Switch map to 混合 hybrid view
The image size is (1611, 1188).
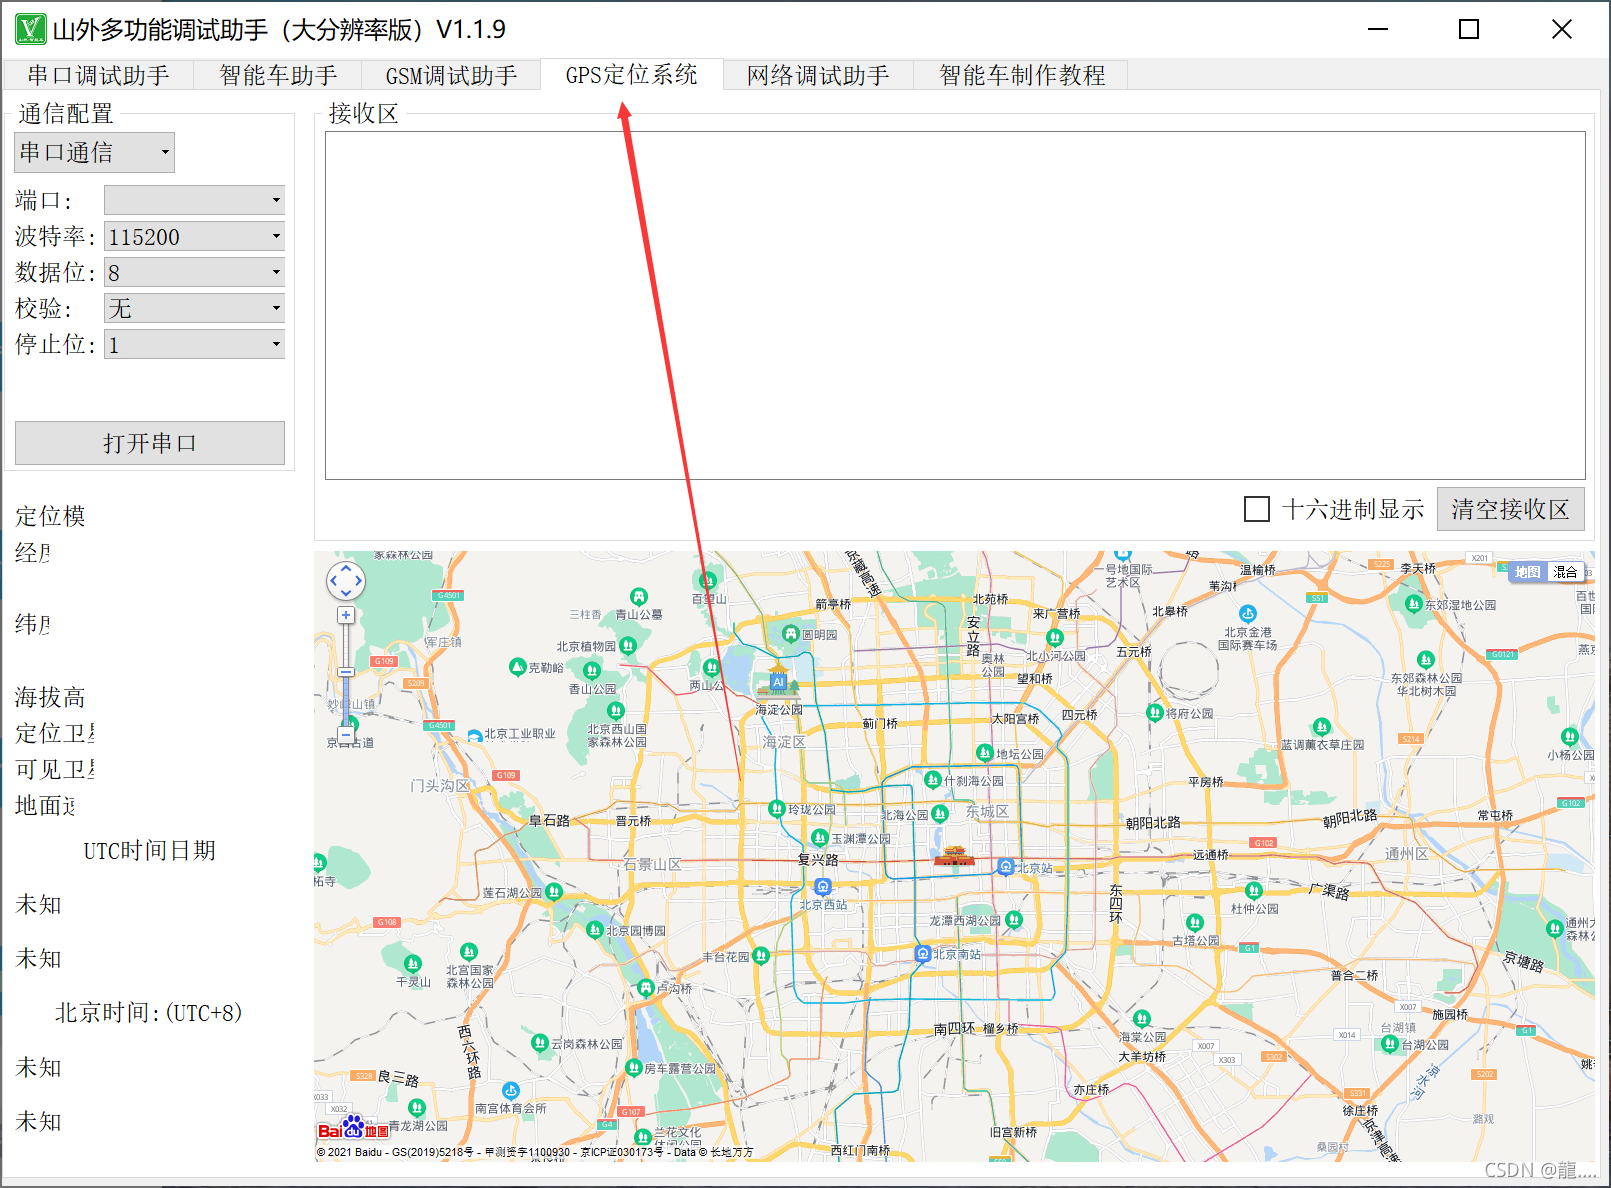tap(1565, 572)
